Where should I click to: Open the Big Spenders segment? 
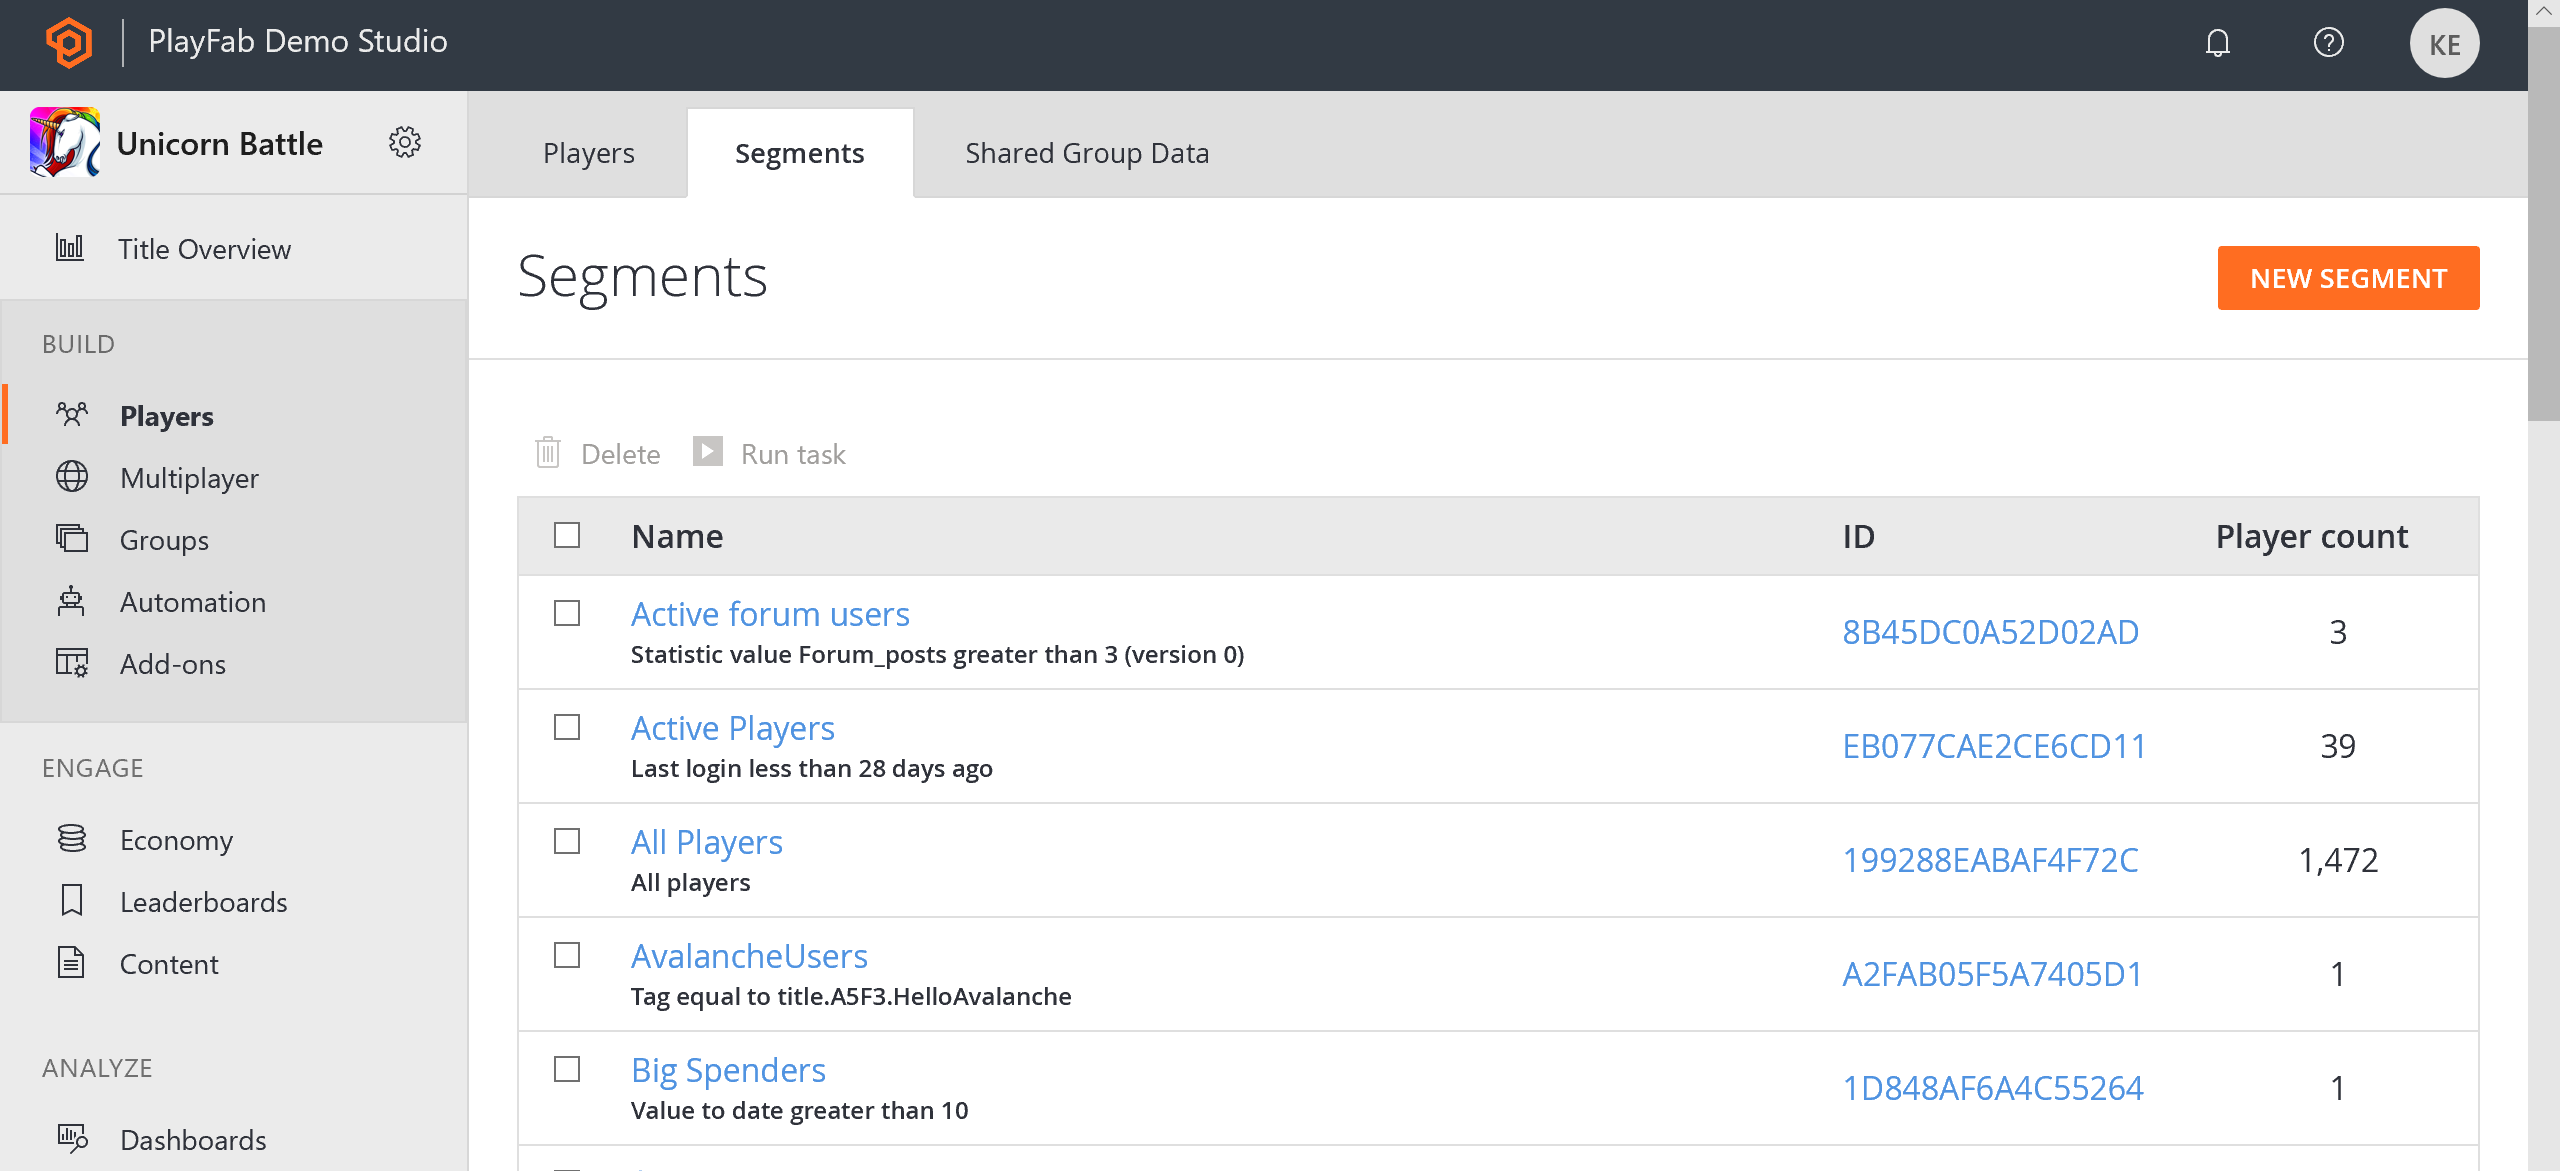(x=731, y=1070)
